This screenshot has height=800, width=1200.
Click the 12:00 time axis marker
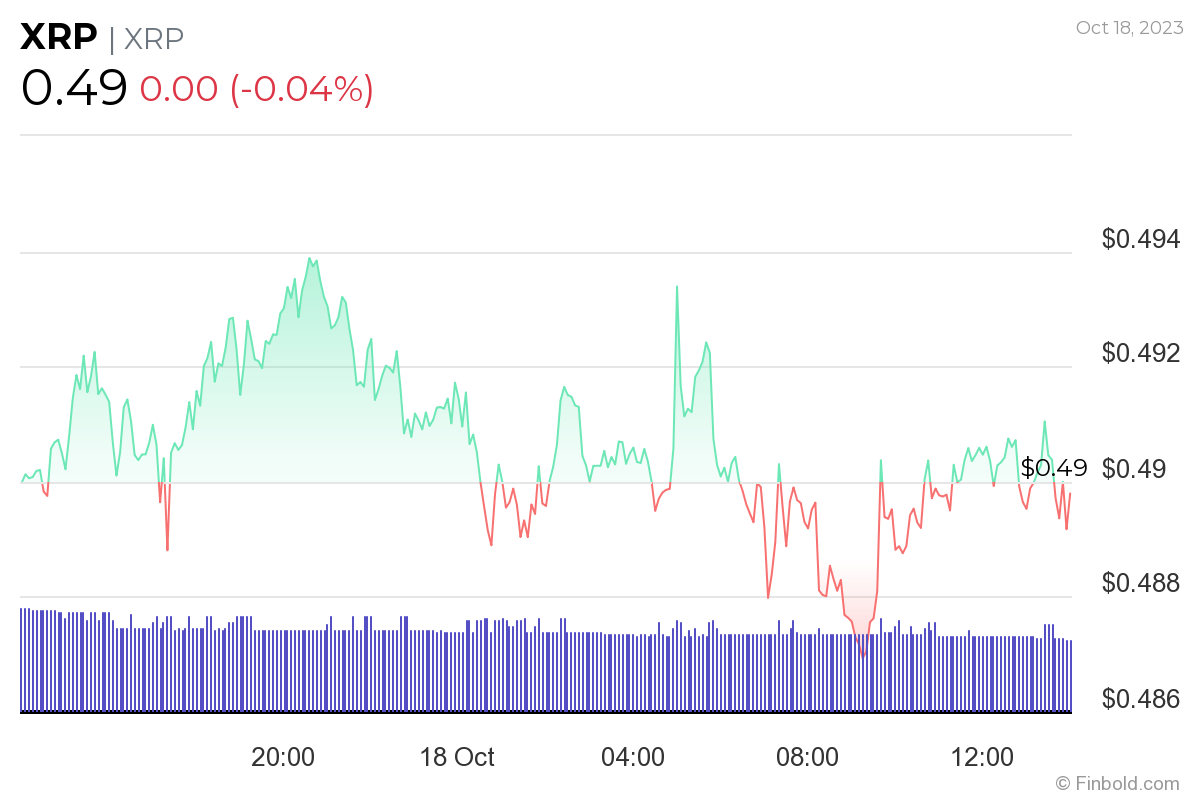tap(981, 757)
